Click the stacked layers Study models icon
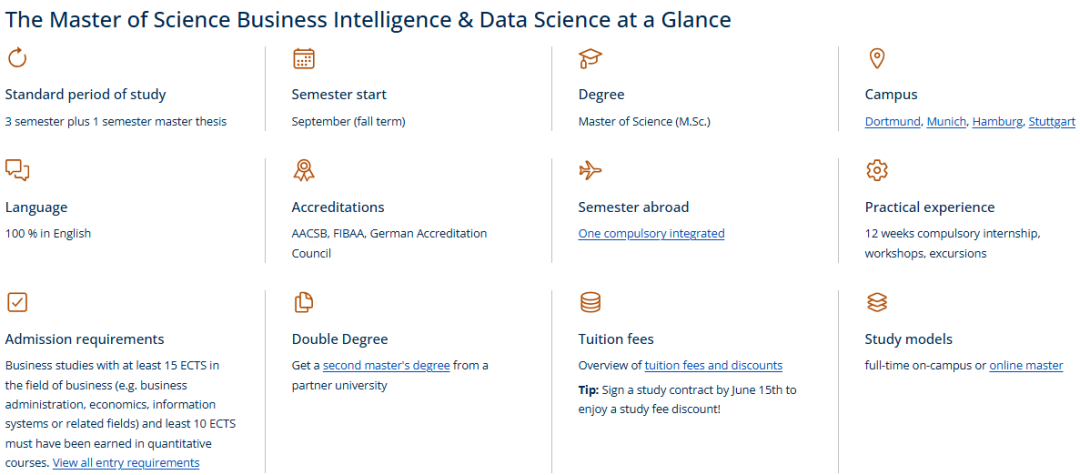 coord(877,302)
